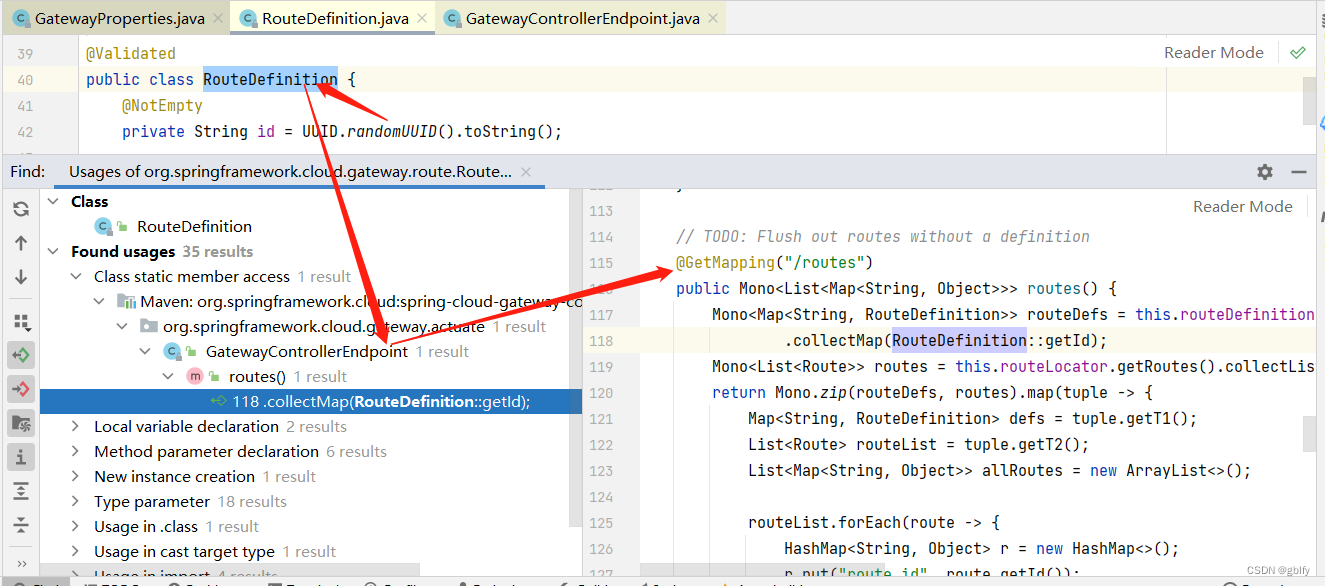Expand Method parameter declaration results
This screenshot has width=1325, height=586.
click(76, 451)
